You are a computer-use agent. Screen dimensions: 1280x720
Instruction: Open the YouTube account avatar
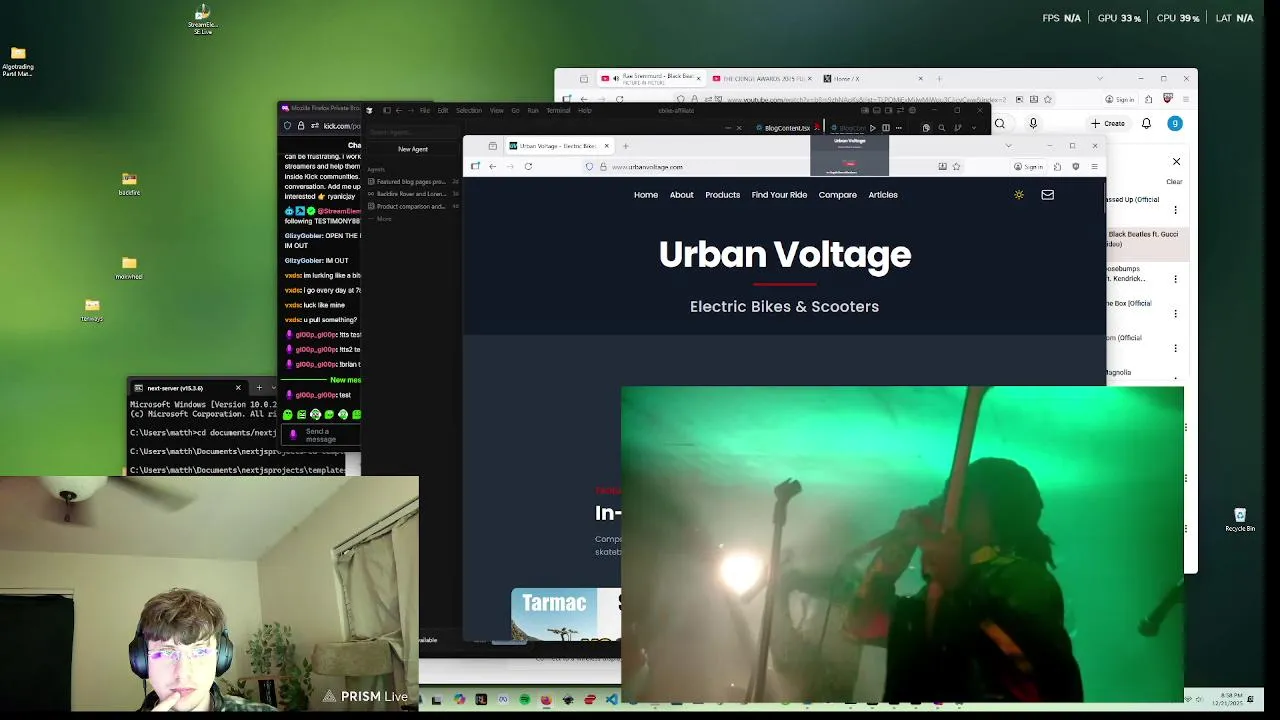coord(1175,123)
